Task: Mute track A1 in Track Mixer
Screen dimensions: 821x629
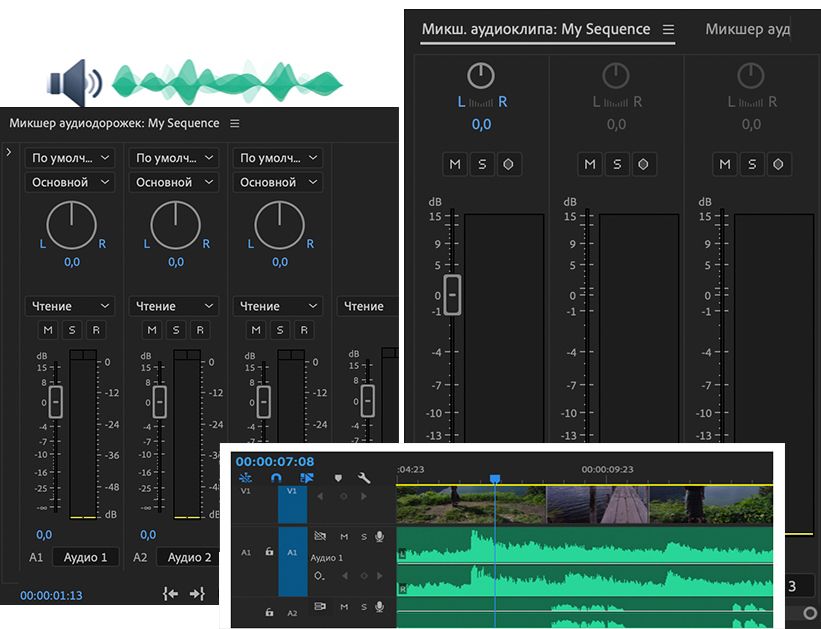Action: click(x=48, y=330)
